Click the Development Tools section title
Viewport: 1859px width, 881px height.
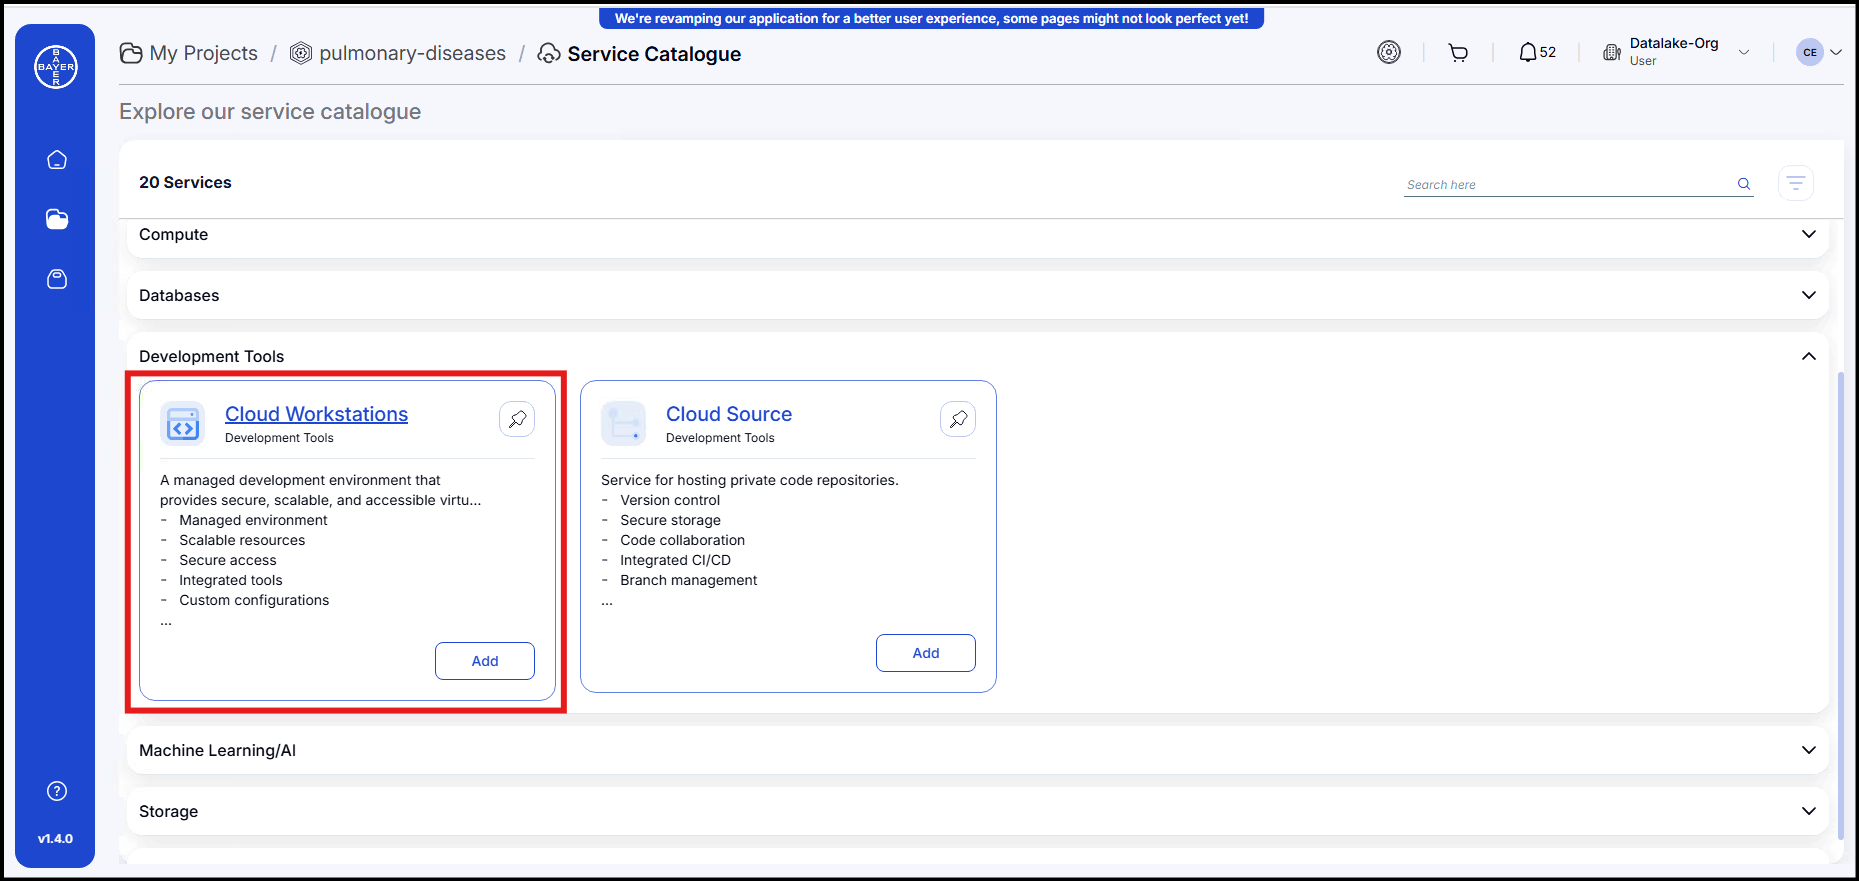[x=211, y=356]
